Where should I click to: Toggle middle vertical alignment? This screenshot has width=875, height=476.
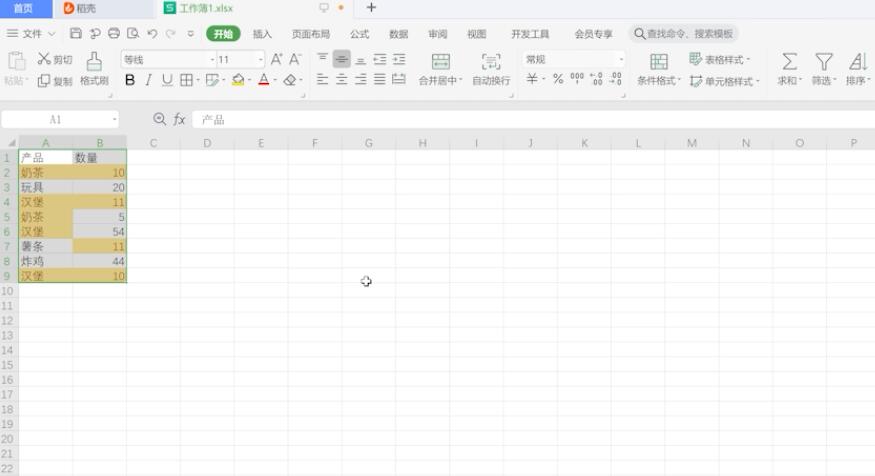[x=342, y=59]
